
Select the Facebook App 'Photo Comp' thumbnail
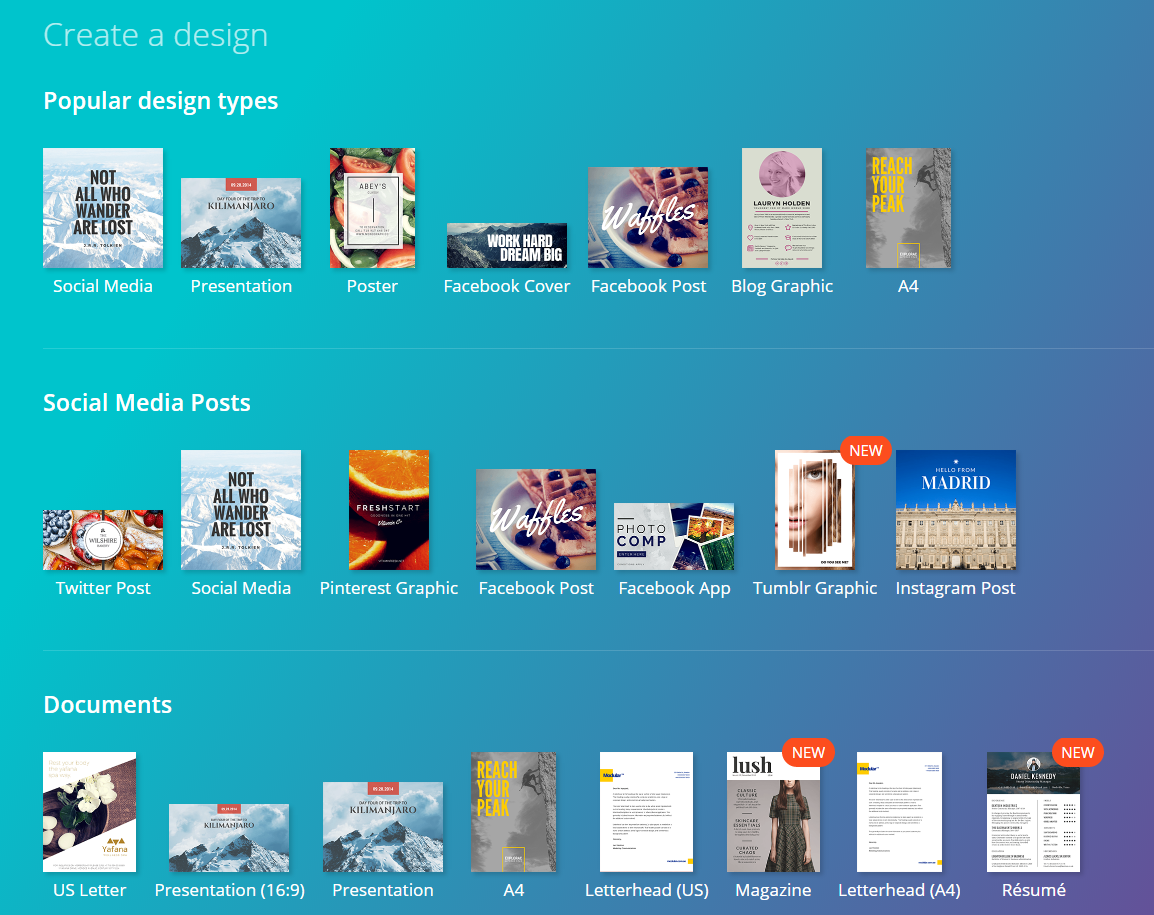click(673, 536)
